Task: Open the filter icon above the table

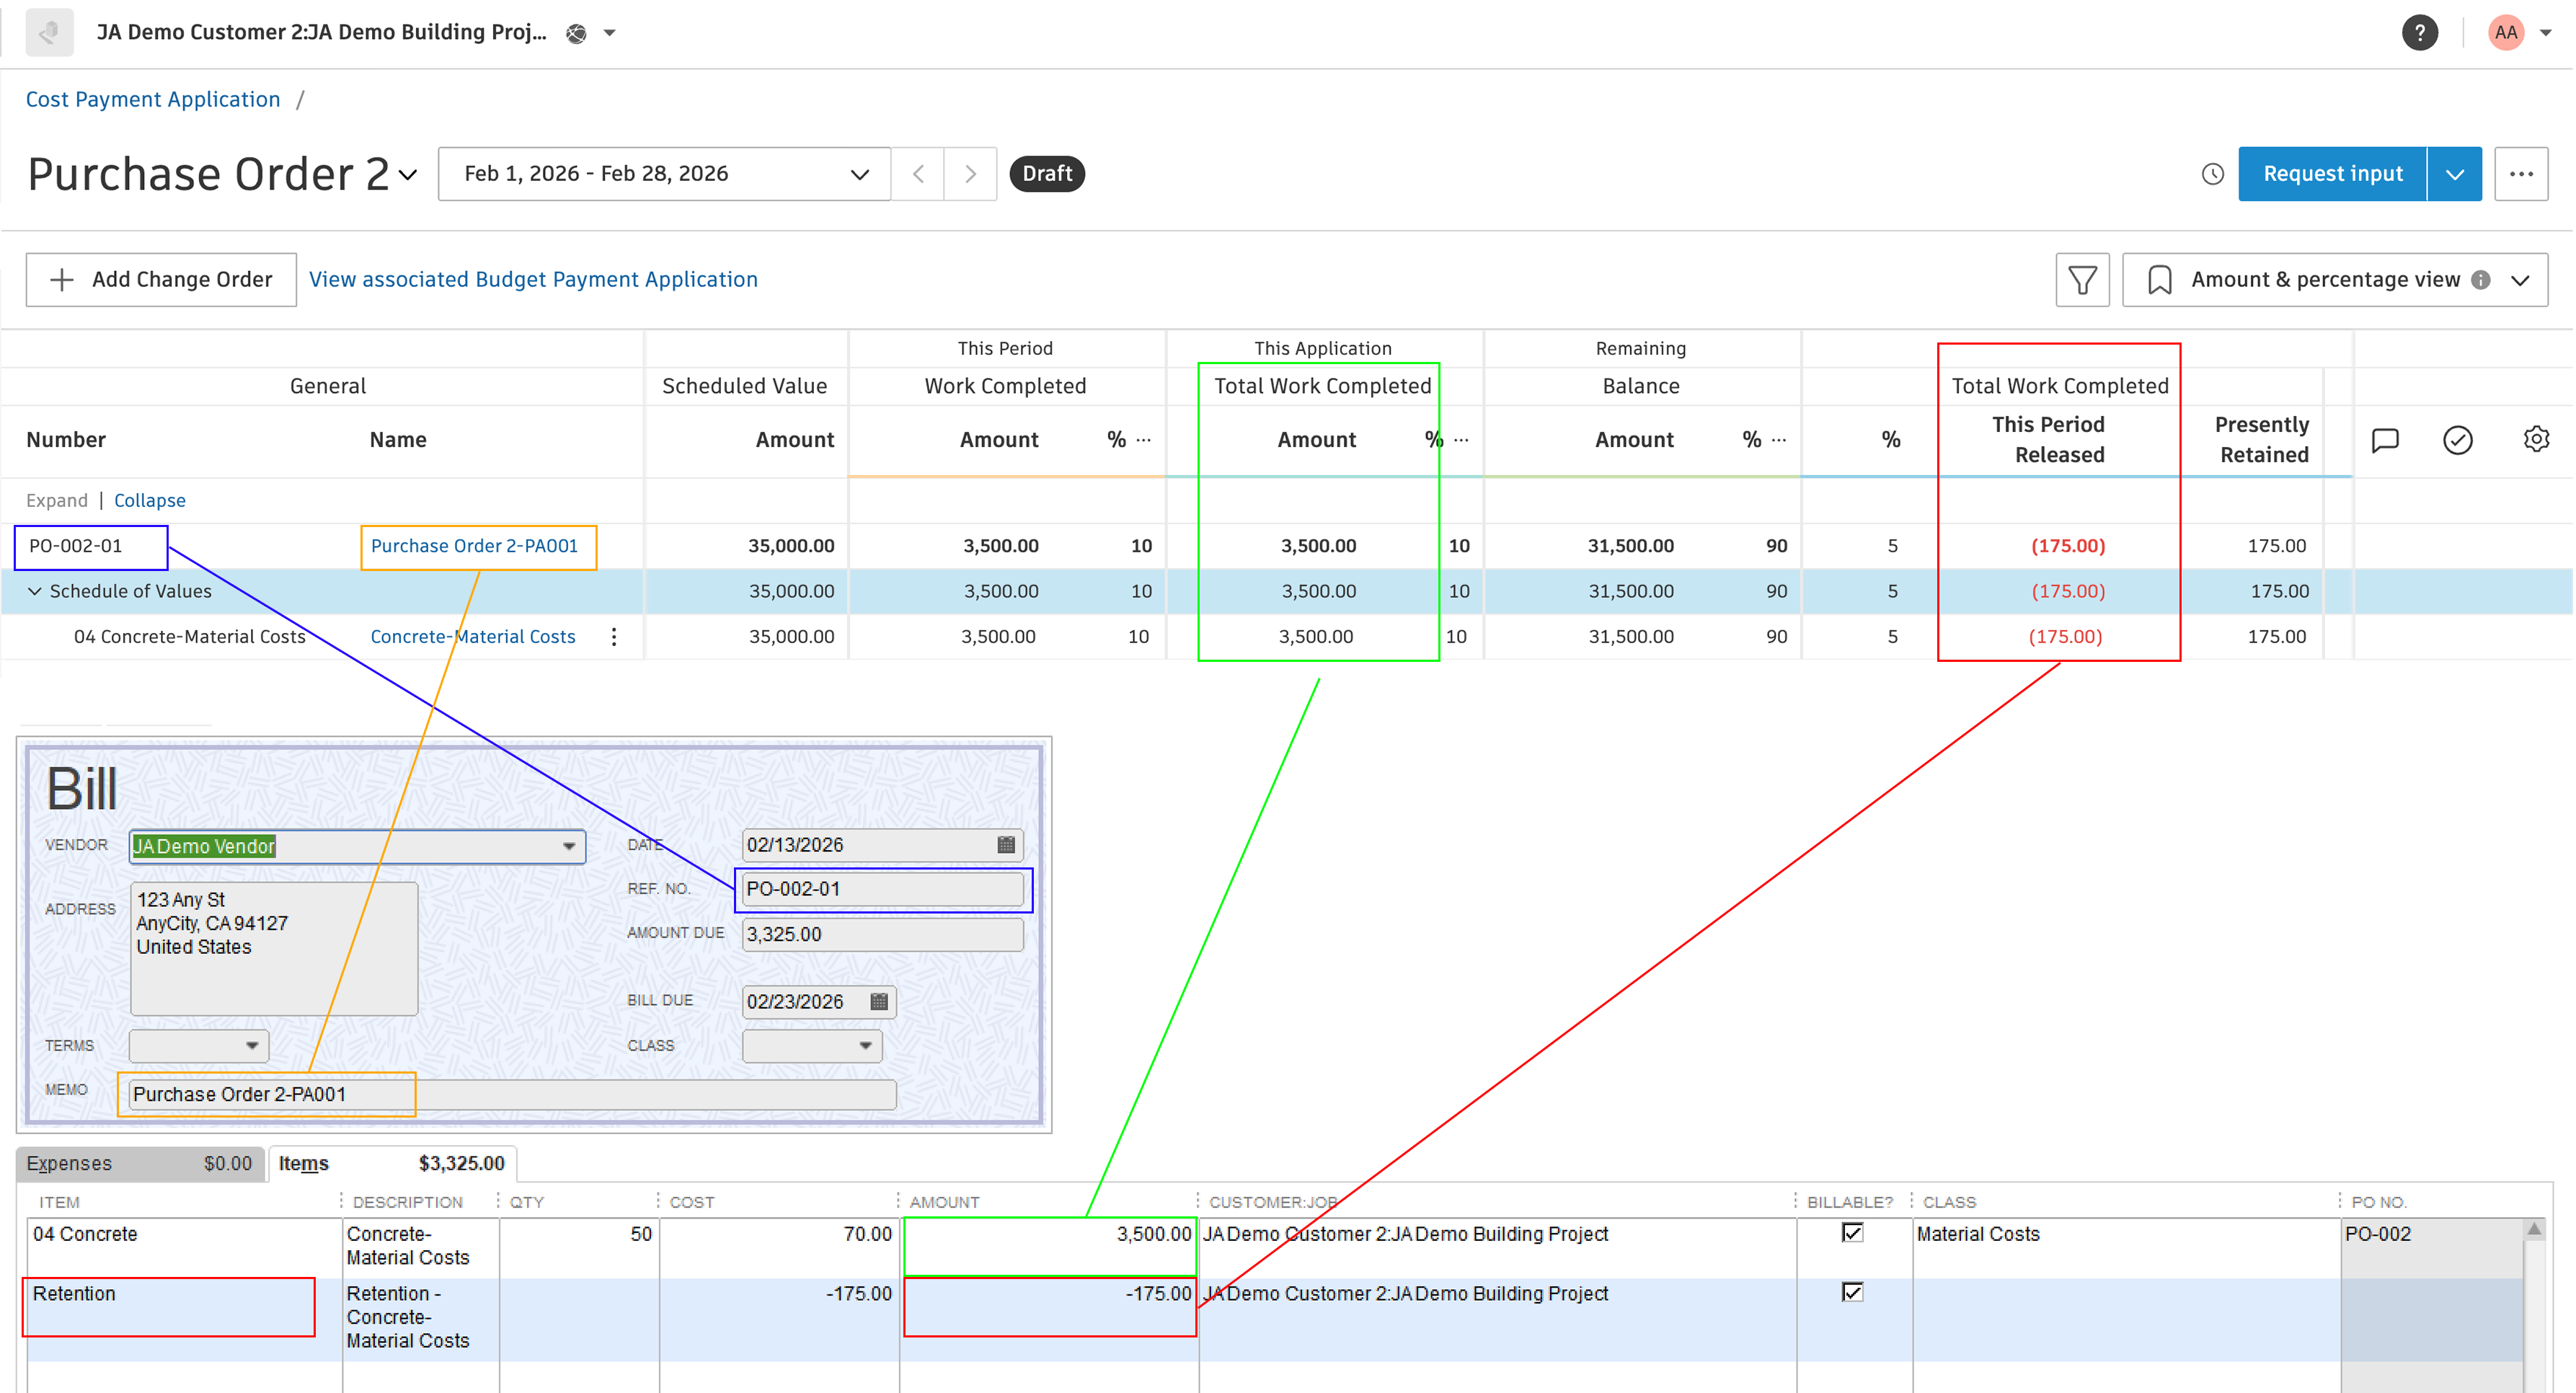Action: pyautogui.click(x=2083, y=279)
